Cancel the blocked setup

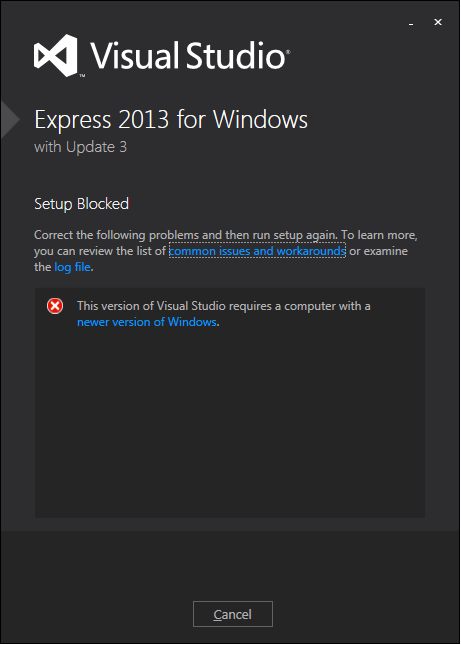click(233, 614)
